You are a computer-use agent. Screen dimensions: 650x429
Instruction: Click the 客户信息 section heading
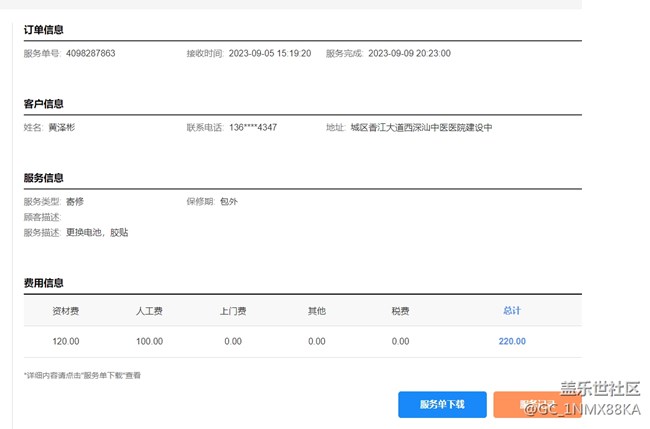pos(44,104)
